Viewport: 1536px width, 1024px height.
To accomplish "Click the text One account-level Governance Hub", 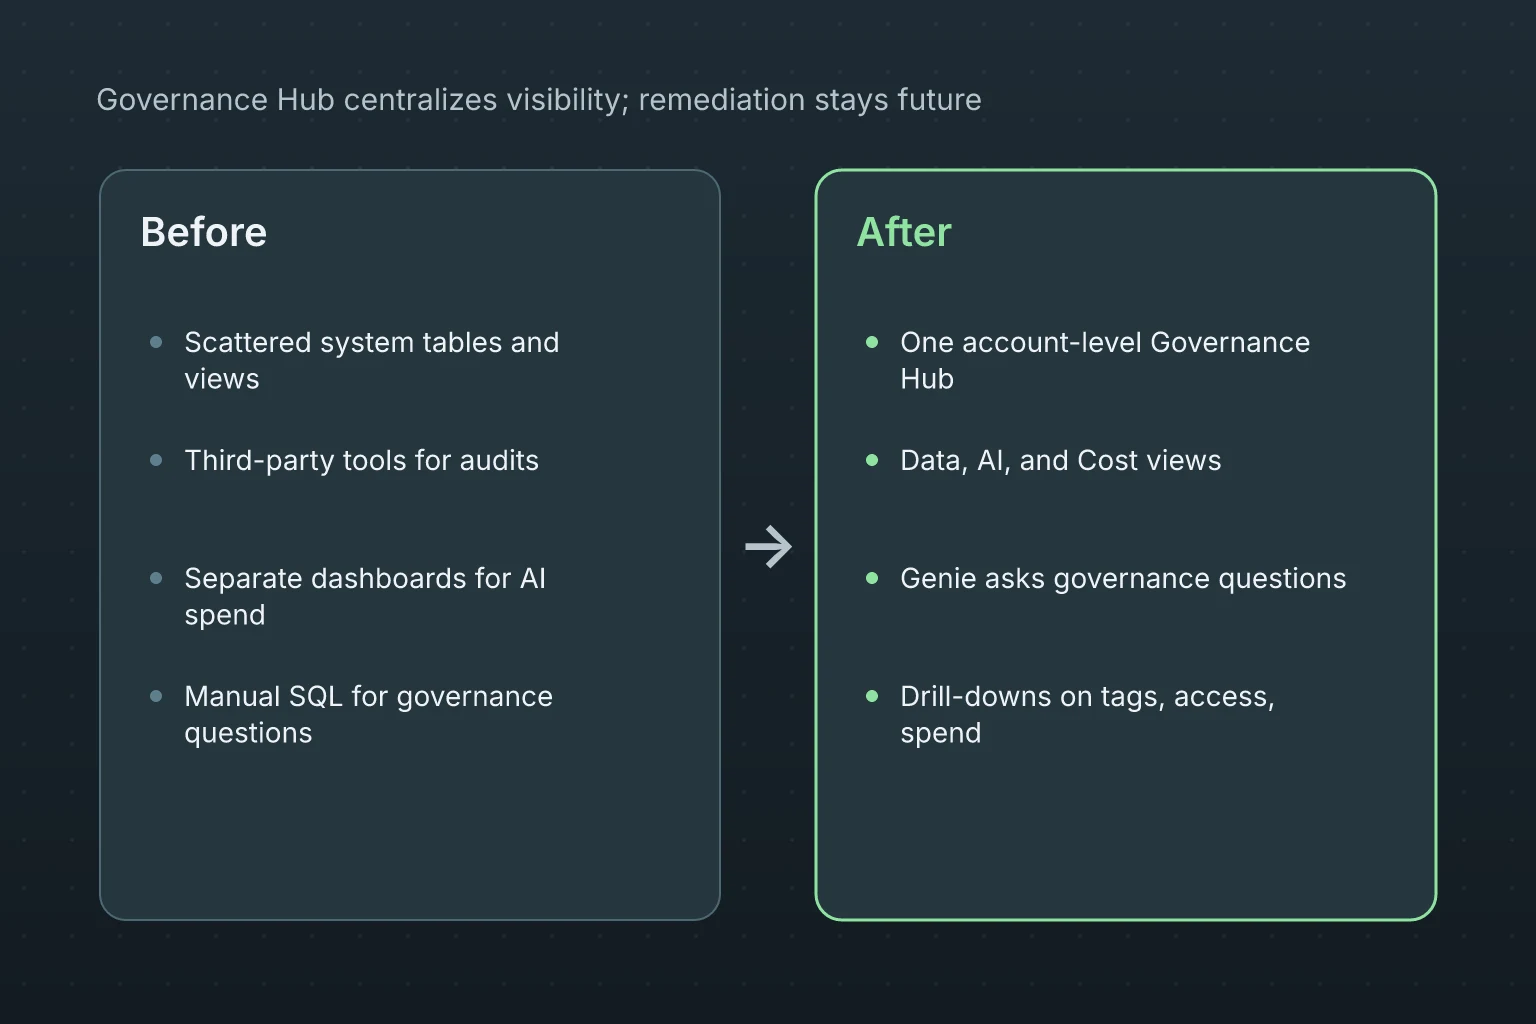I will pos(1105,360).
